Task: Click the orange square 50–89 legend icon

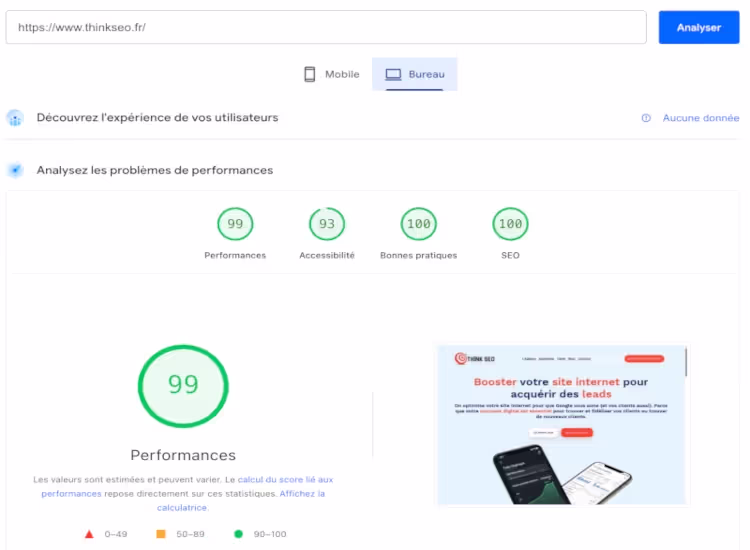Action: tap(161, 534)
